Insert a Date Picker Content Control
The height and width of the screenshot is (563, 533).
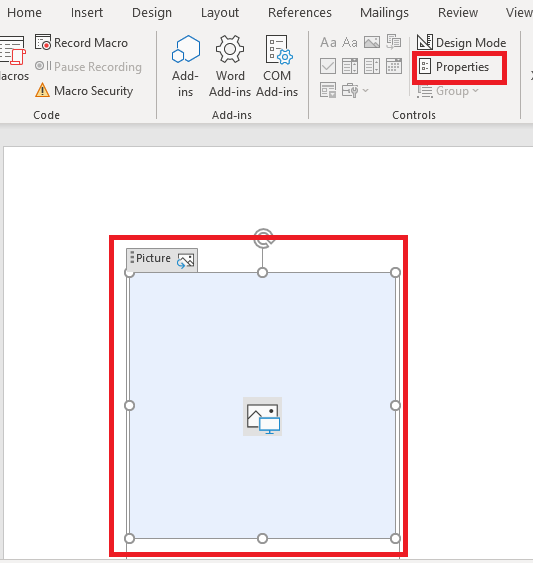[x=394, y=66]
